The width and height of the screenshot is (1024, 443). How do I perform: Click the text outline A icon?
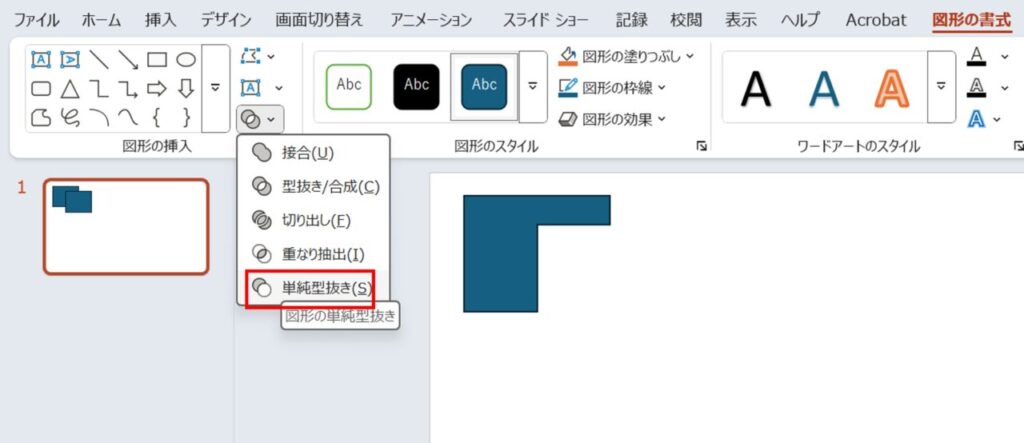(x=976, y=87)
